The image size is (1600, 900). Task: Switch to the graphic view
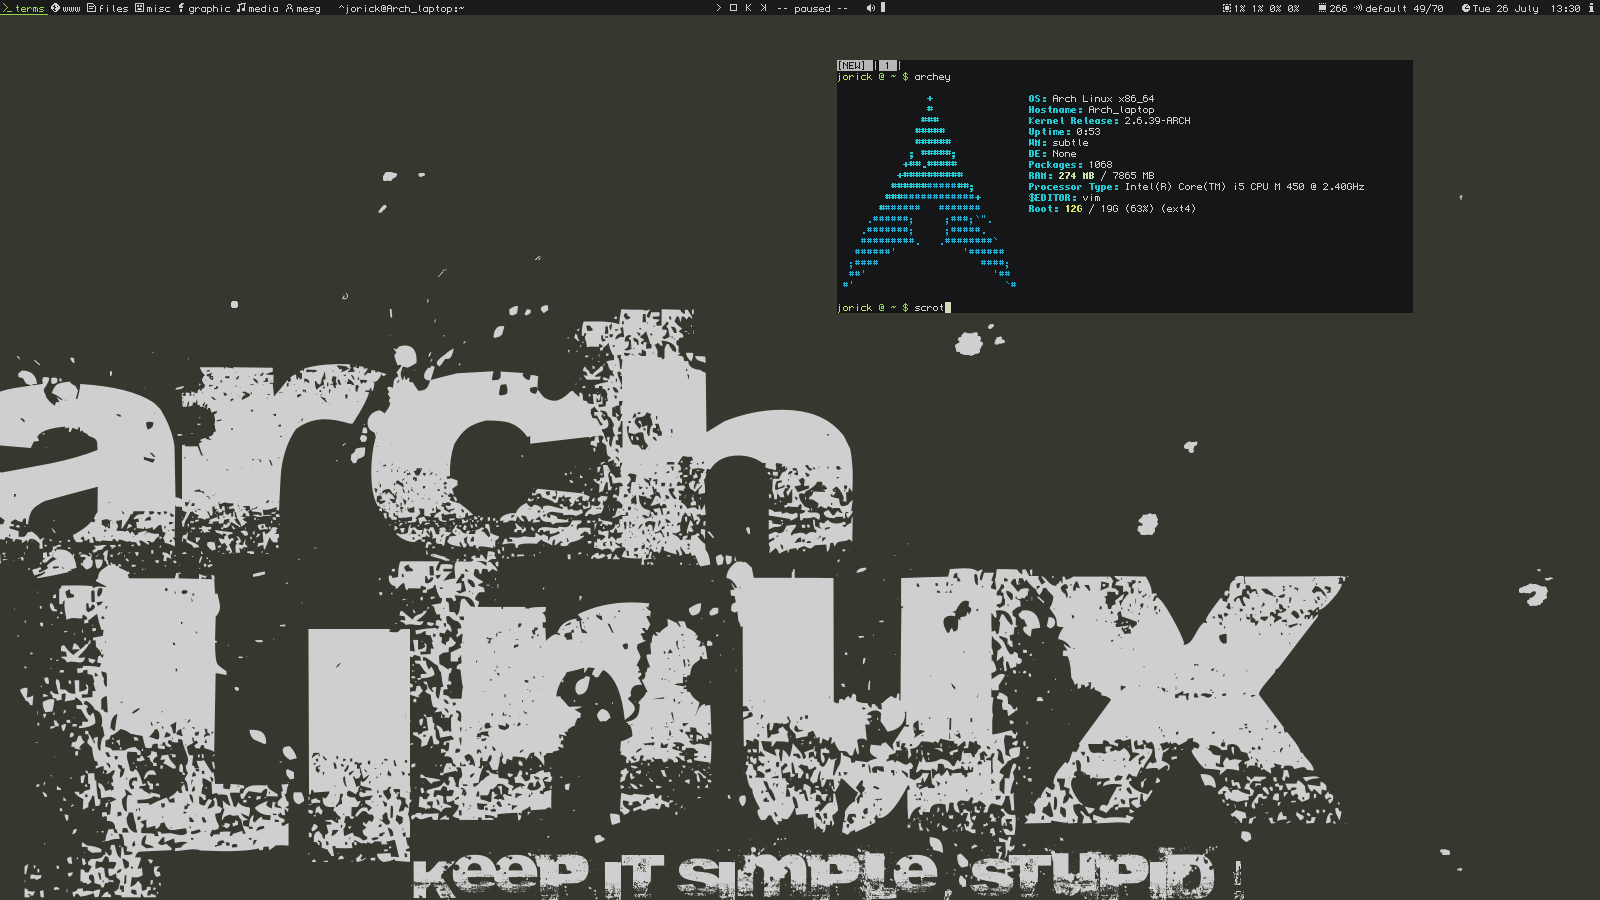(x=204, y=8)
